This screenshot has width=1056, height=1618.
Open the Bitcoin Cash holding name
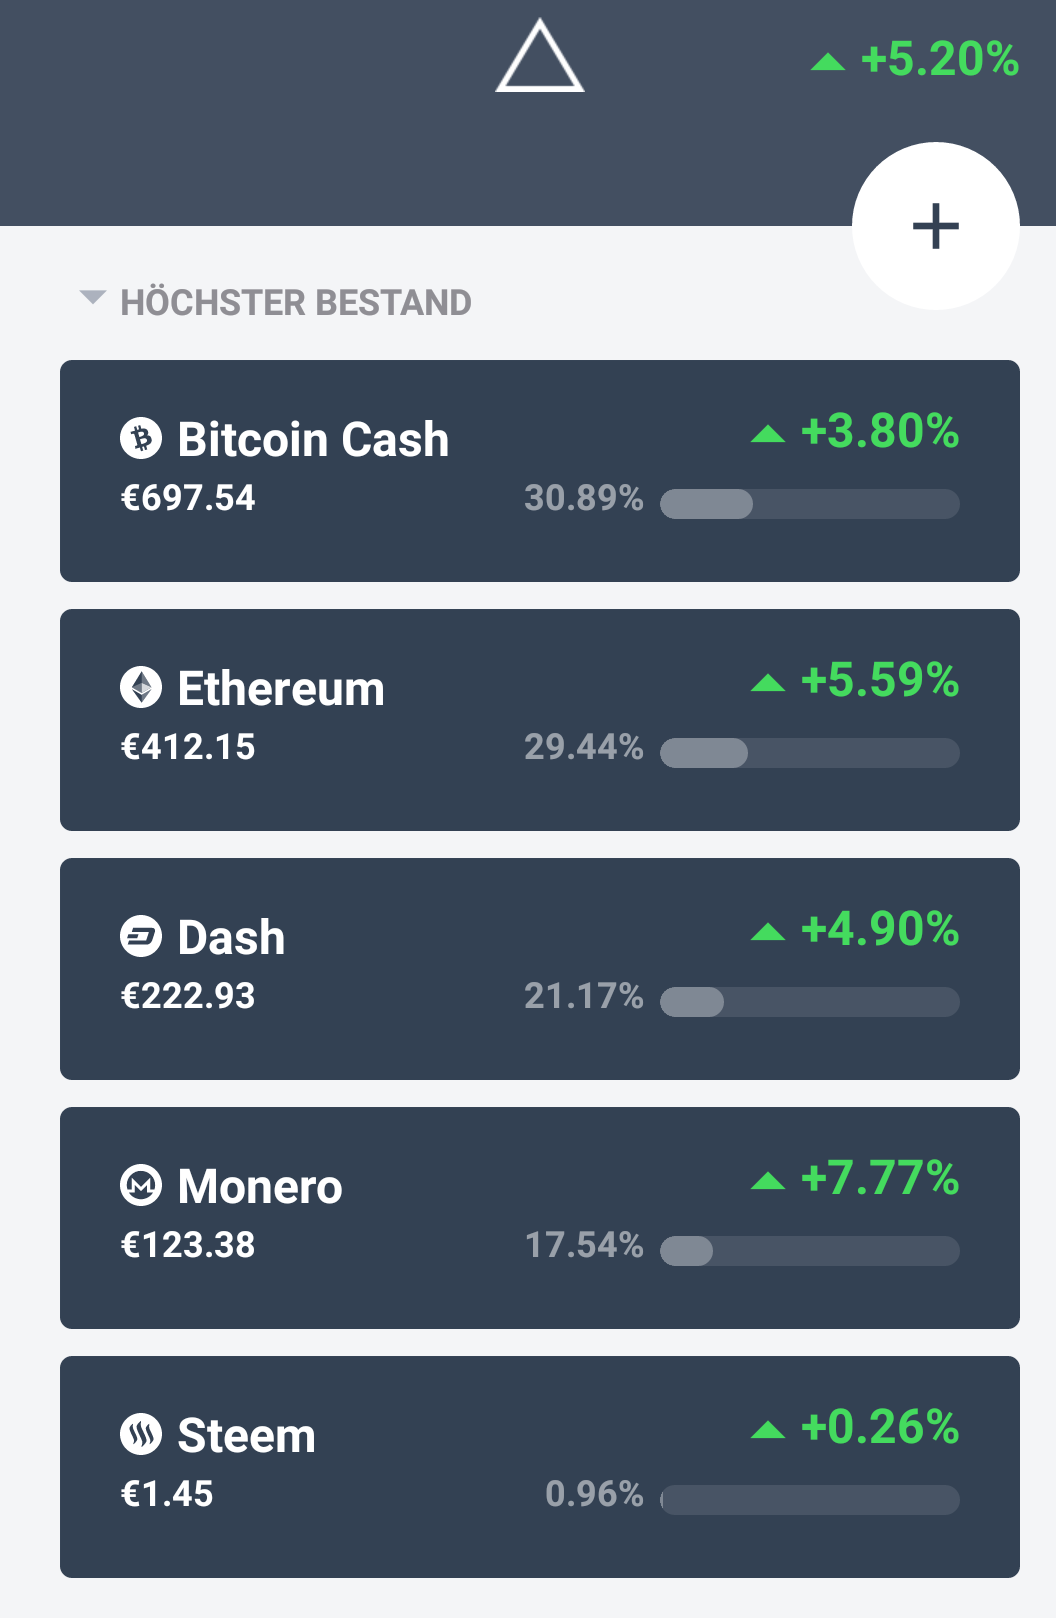313,439
